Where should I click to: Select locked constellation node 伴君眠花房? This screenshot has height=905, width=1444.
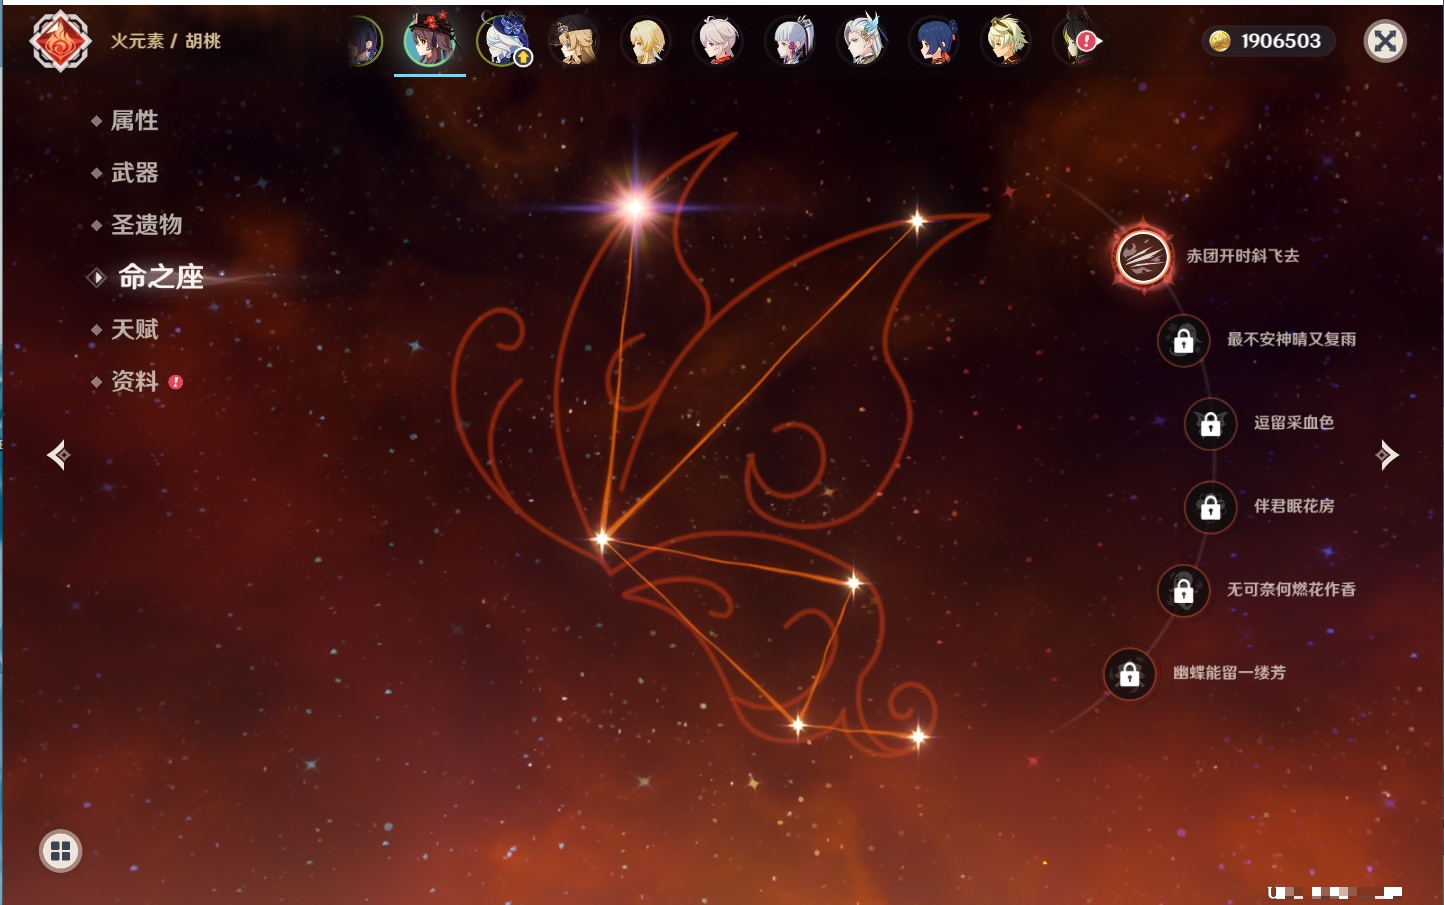[x=1210, y=507]
